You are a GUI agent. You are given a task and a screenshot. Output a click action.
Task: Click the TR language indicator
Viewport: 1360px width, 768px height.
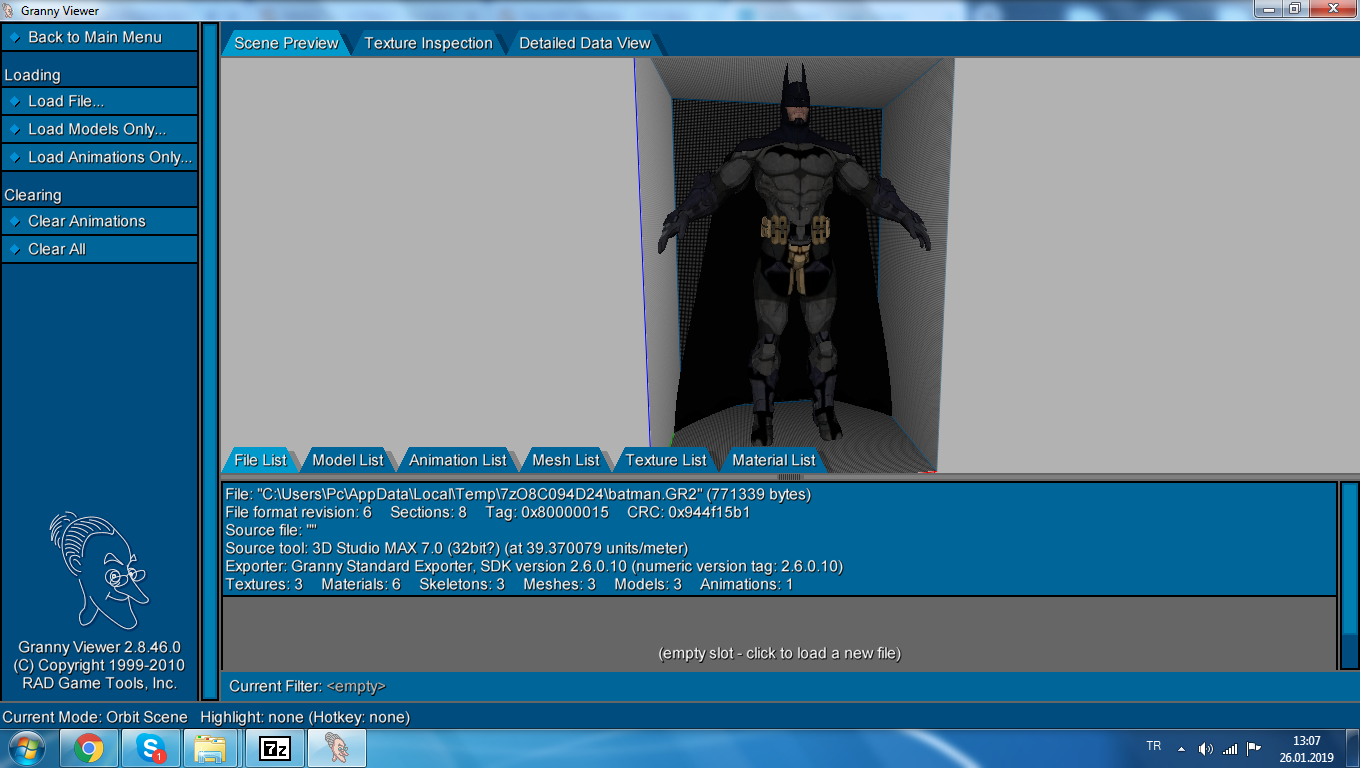pos(1153,746)
